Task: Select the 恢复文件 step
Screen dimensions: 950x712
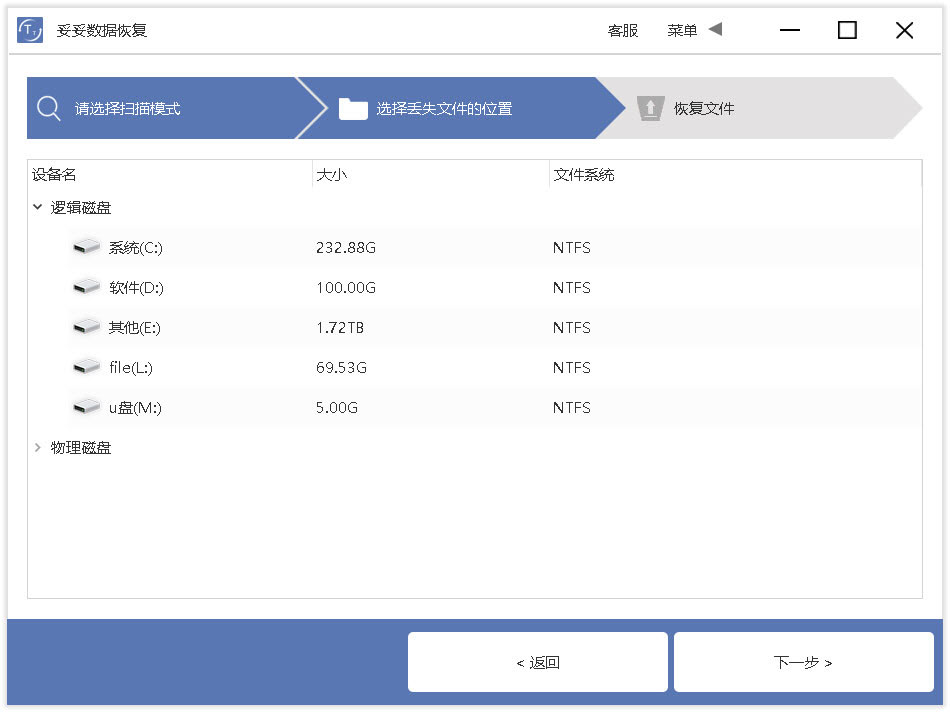Action: (x=760, y=108)
